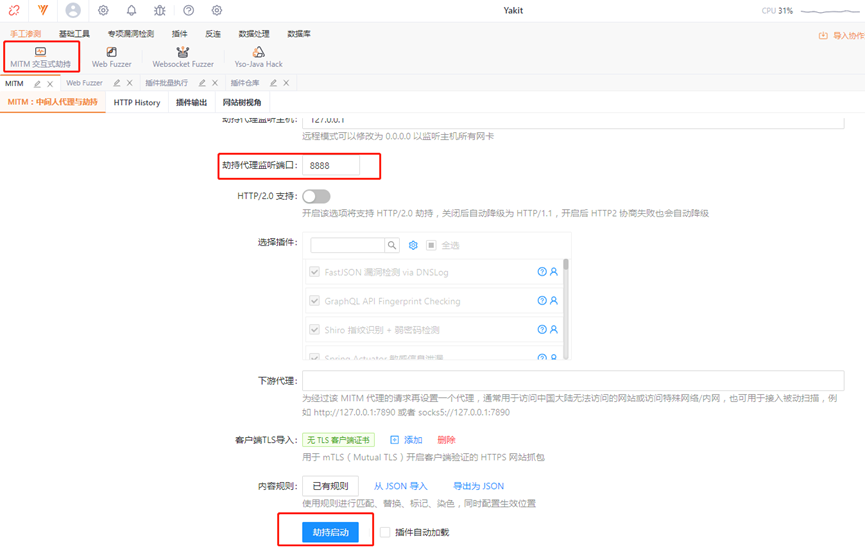Click the gear icon after the help icon
The width and height of the screenshot is (865, 547).
pos(217,10)
